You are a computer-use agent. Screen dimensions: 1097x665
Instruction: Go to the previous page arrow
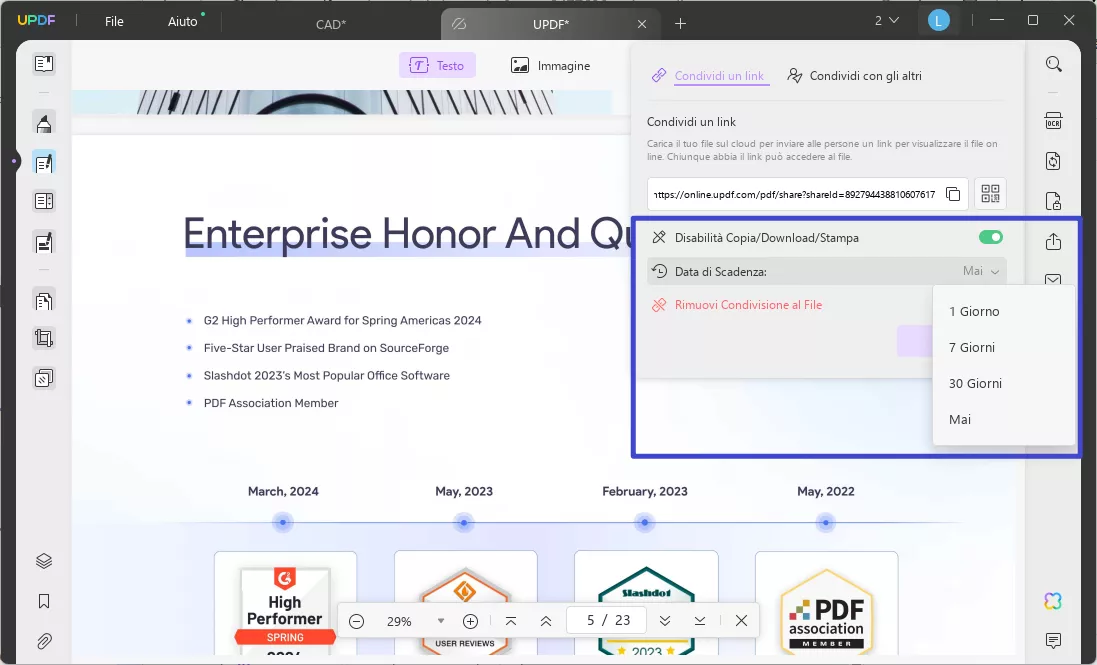546,621
